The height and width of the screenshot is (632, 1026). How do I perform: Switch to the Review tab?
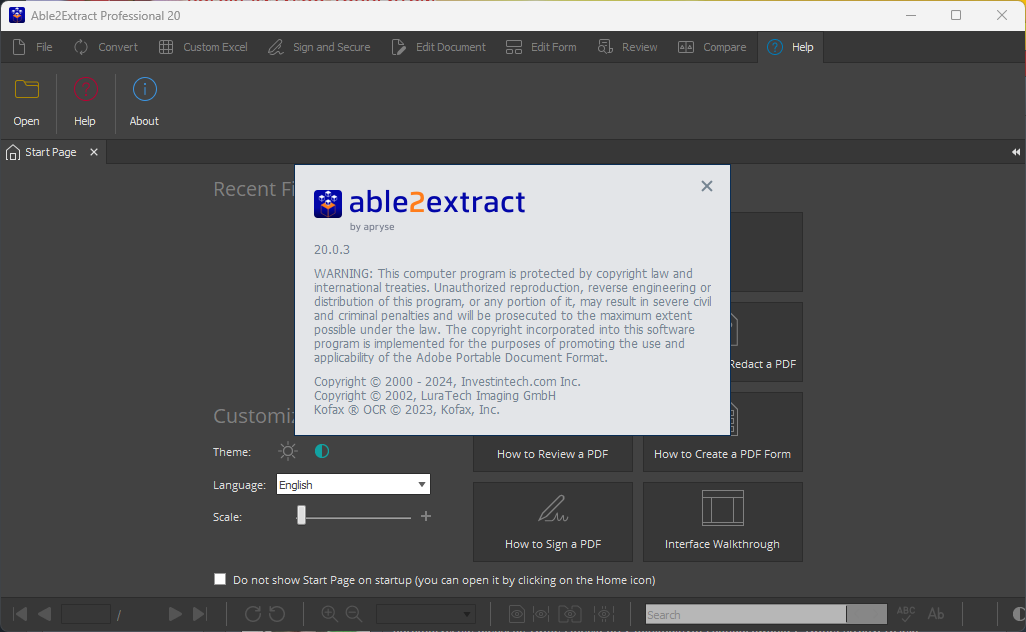(x=627, y=47)
